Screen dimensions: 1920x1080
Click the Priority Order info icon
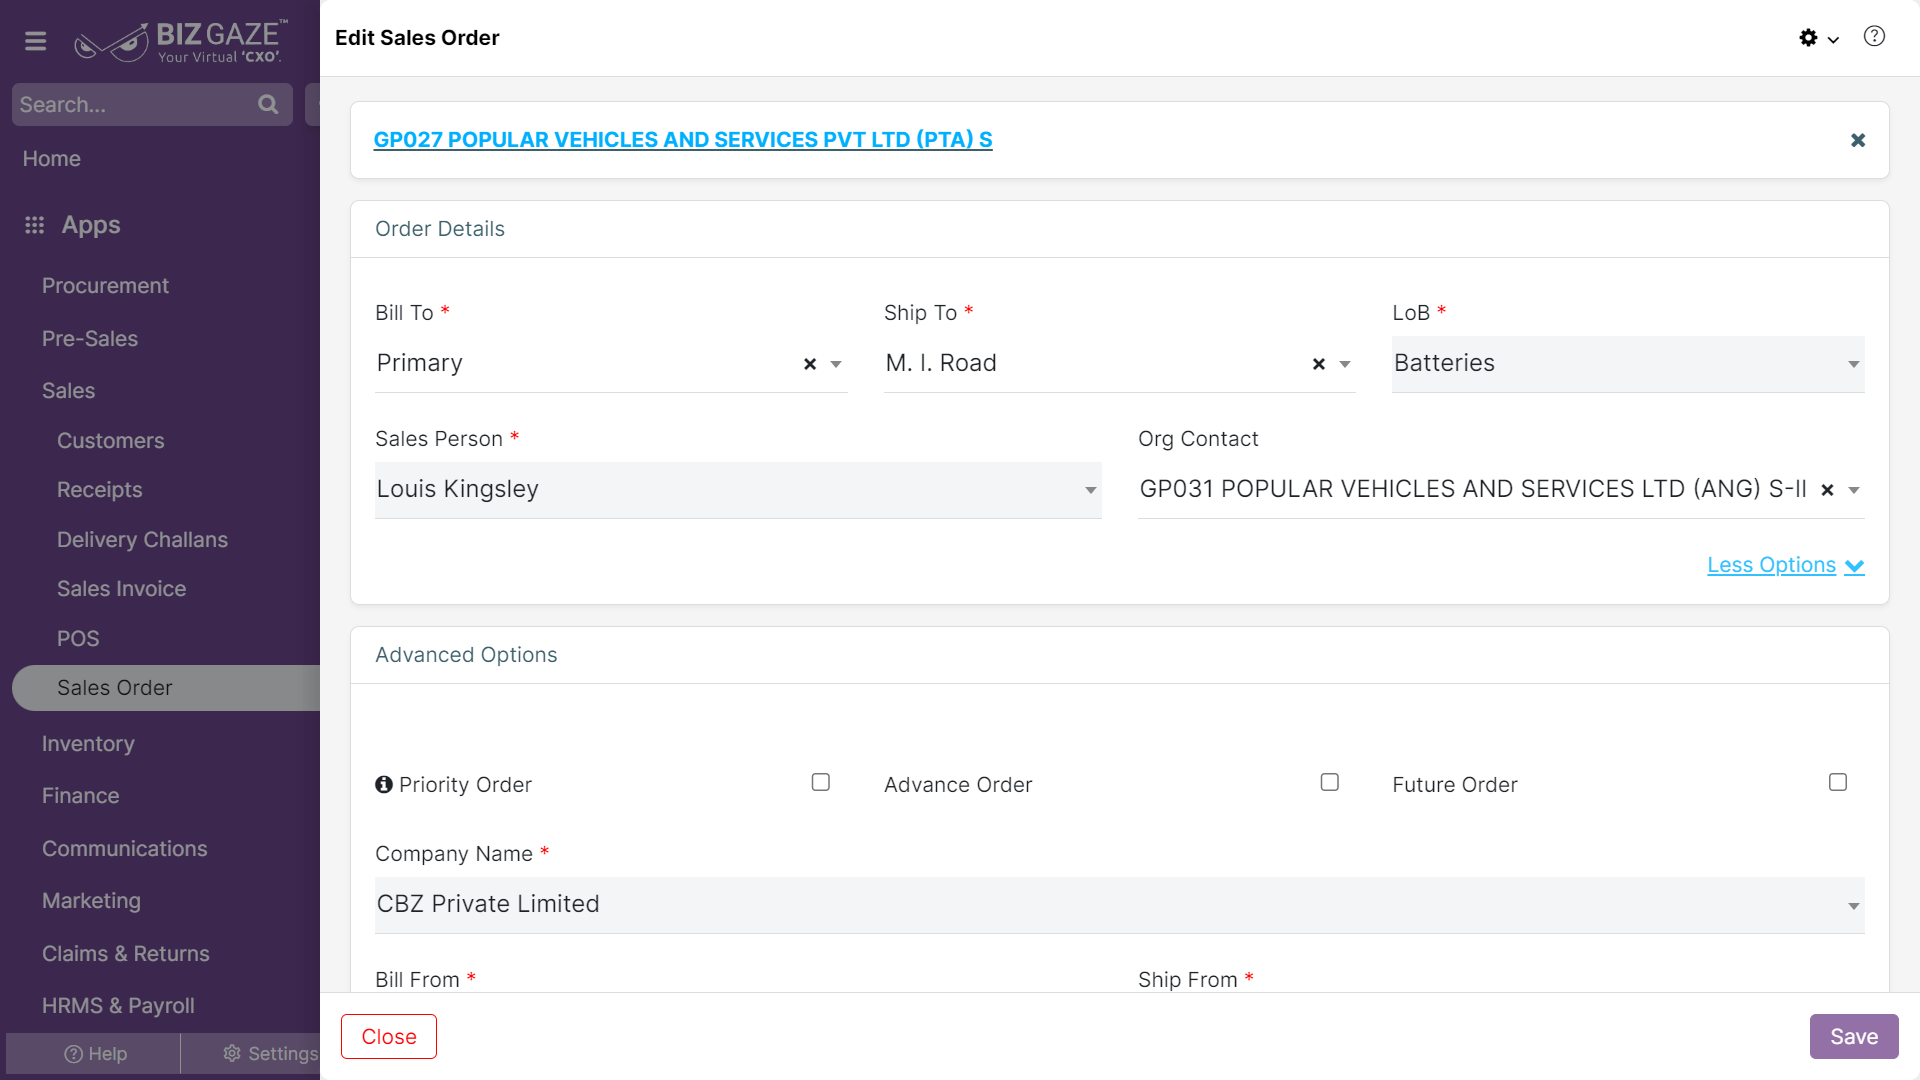[x=384, y=785]
